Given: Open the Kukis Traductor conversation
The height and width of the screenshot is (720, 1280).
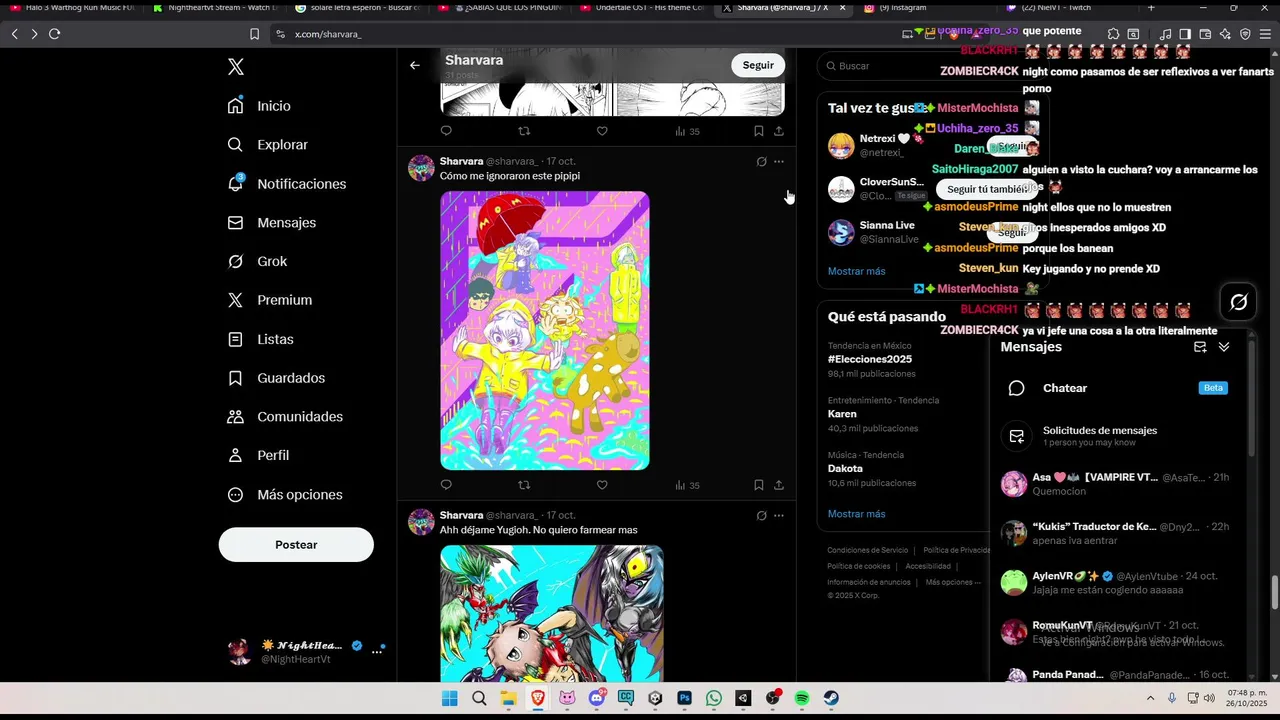Looking at the screenshot, I should (x=1117, y=533).
